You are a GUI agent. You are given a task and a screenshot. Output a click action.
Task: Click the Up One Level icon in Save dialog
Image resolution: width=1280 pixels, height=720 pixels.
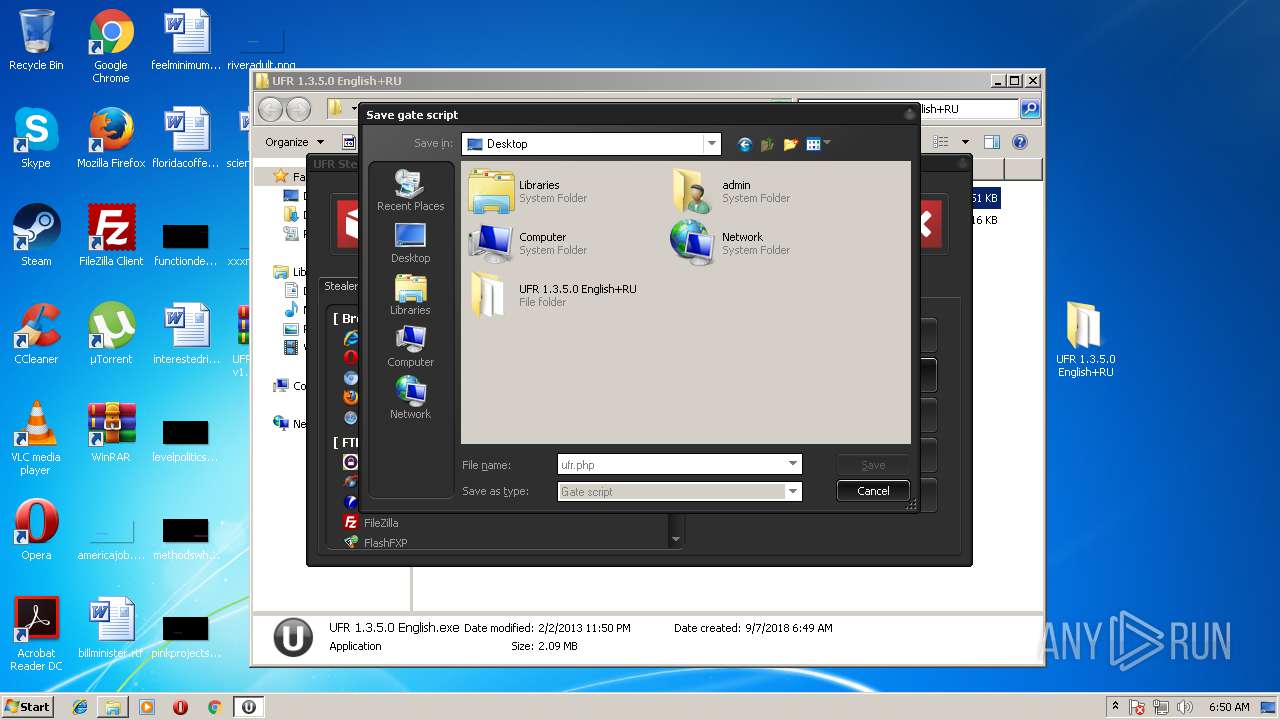click(x=767, y=144)
